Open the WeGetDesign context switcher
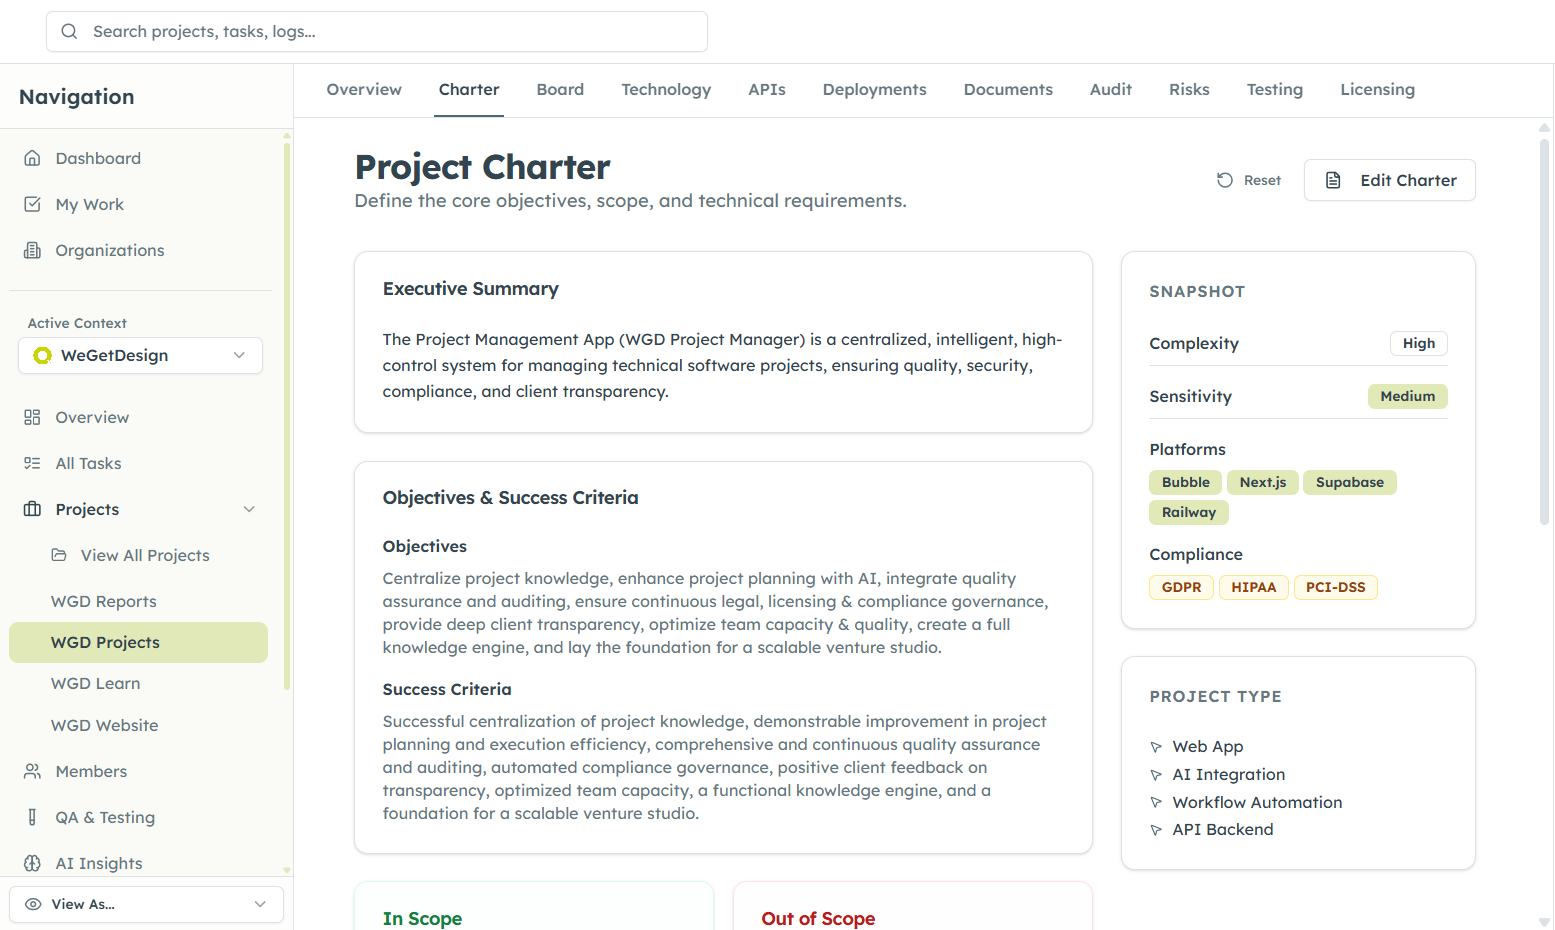1555x930 pixels. (139, 355)
